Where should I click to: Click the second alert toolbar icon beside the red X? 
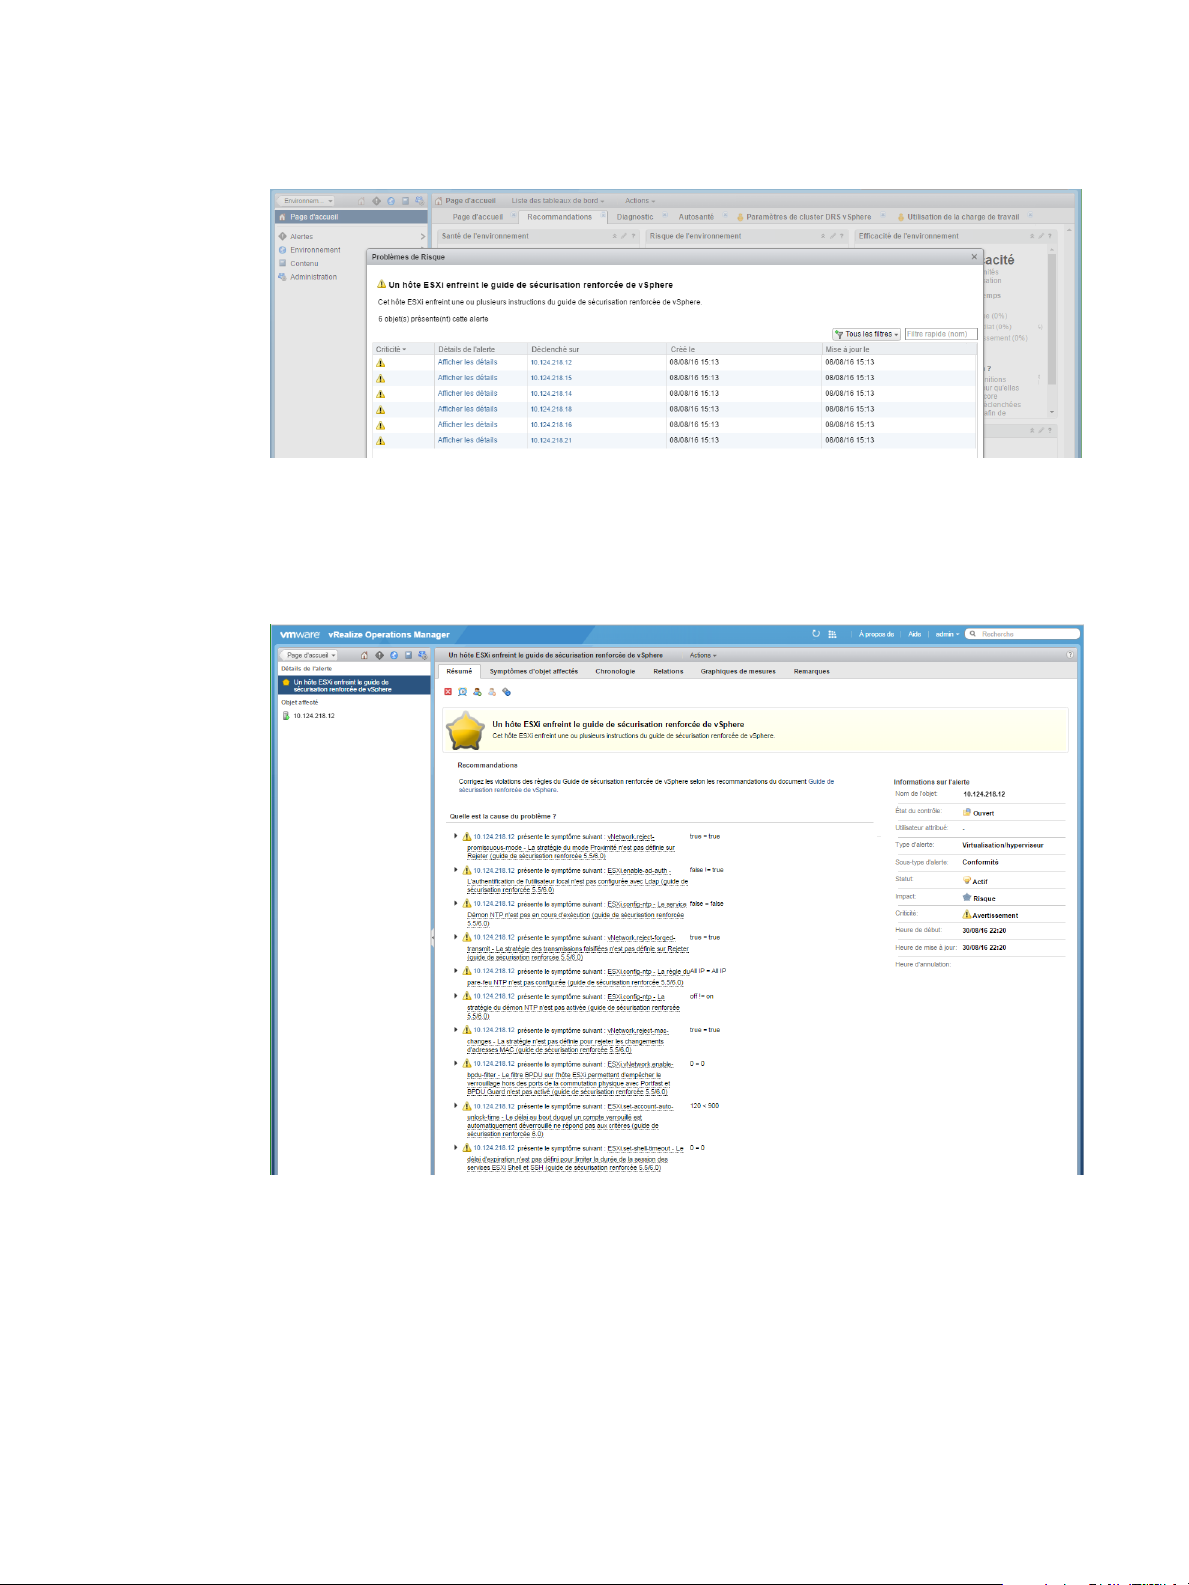(x=462, y=692)
